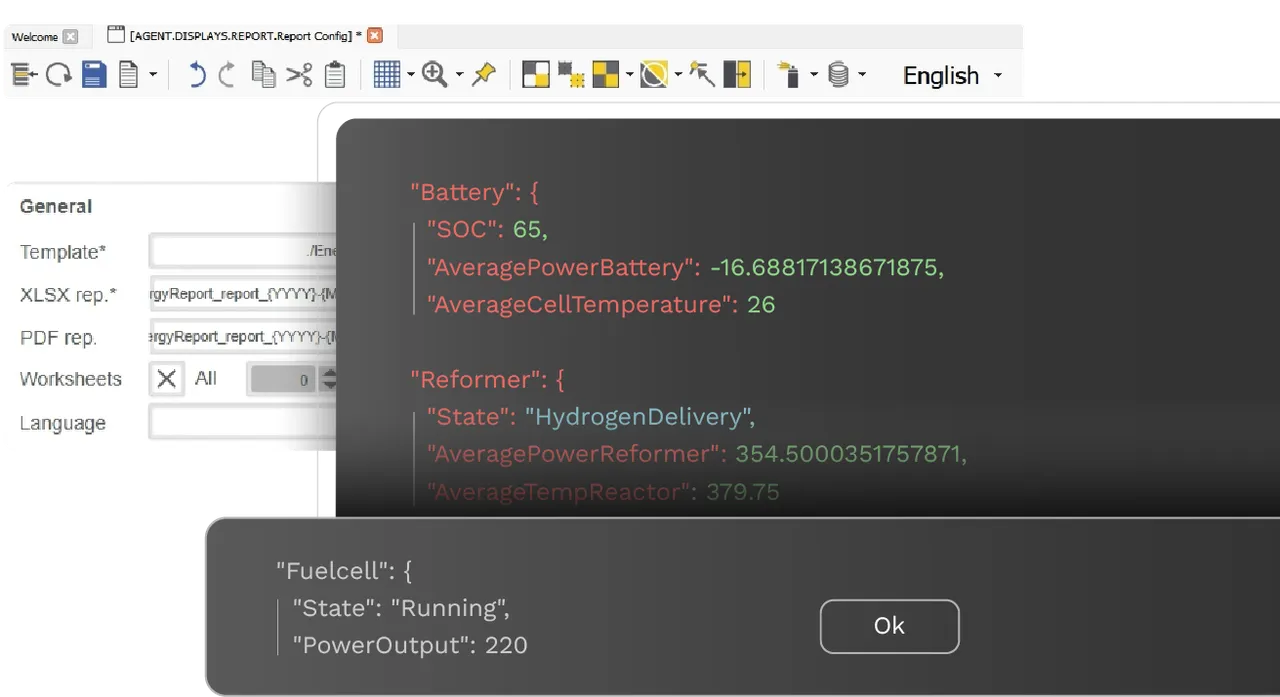Click the Refresh circular arrow icon
The image size is (1280, 697).
pos(59,75)
